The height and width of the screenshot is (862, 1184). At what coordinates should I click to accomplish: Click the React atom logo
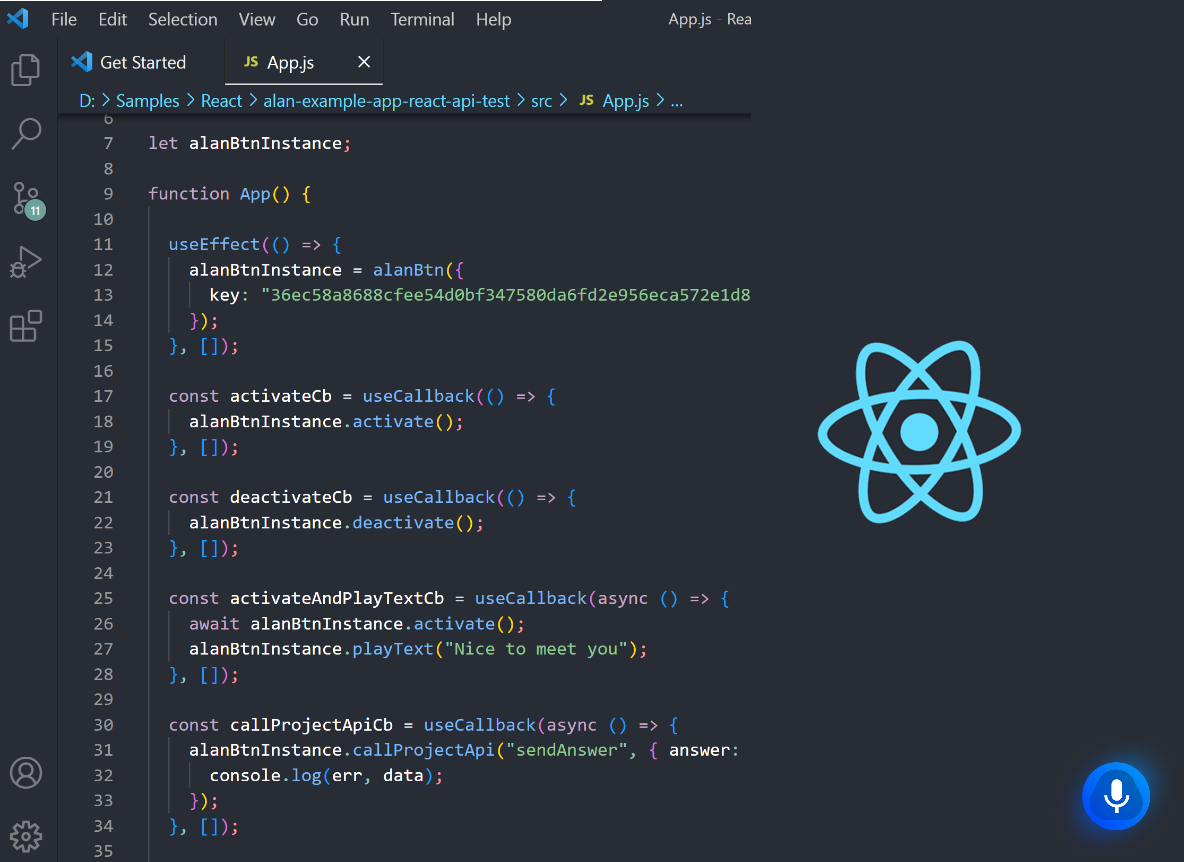tap(919, 432)
